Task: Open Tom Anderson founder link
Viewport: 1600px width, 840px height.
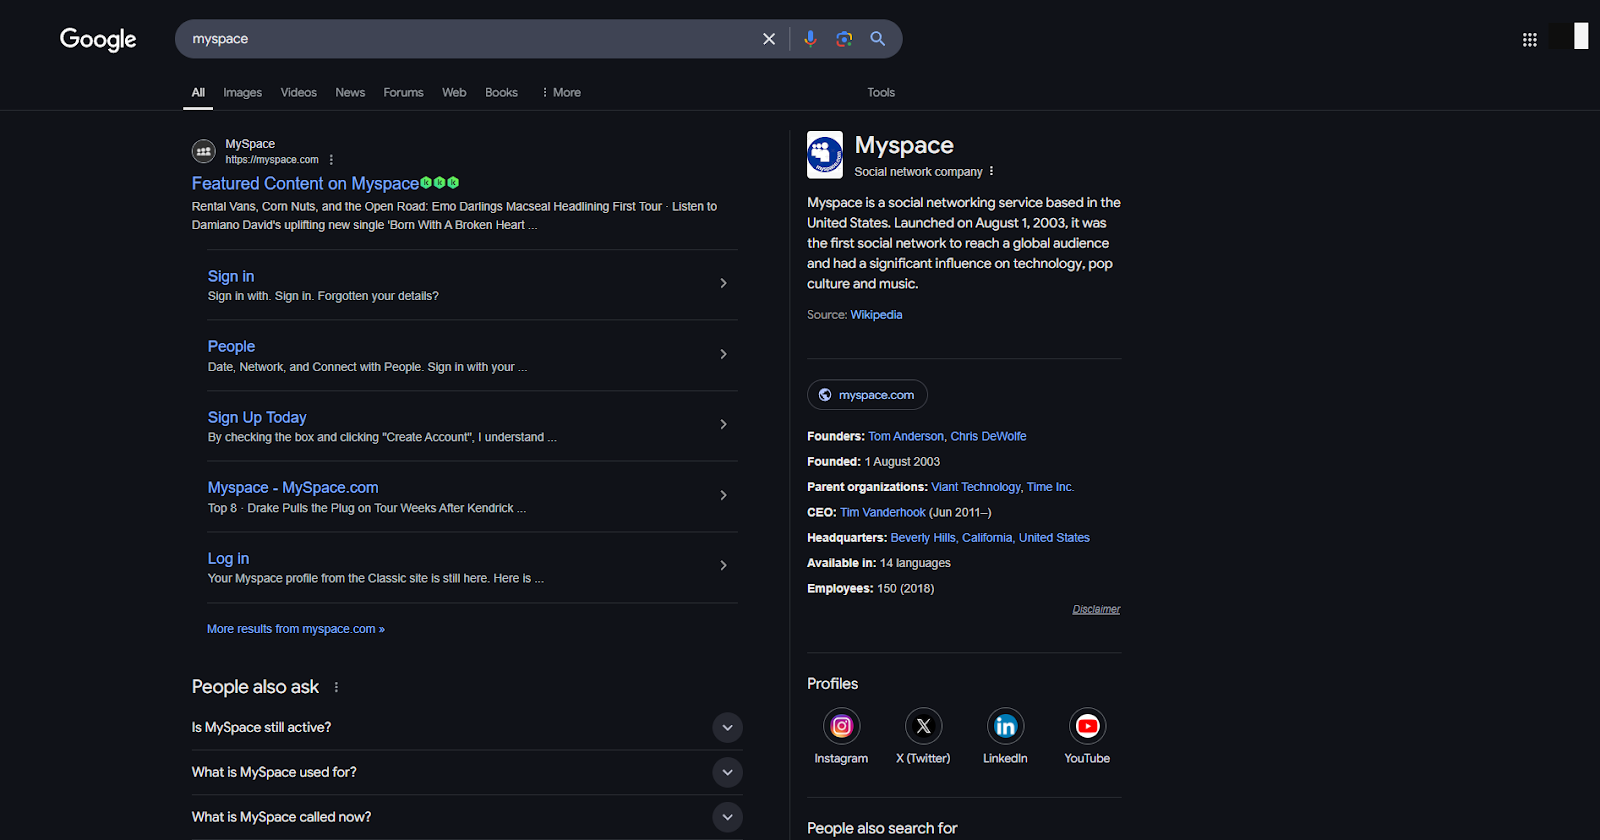Action: (906, 437)
